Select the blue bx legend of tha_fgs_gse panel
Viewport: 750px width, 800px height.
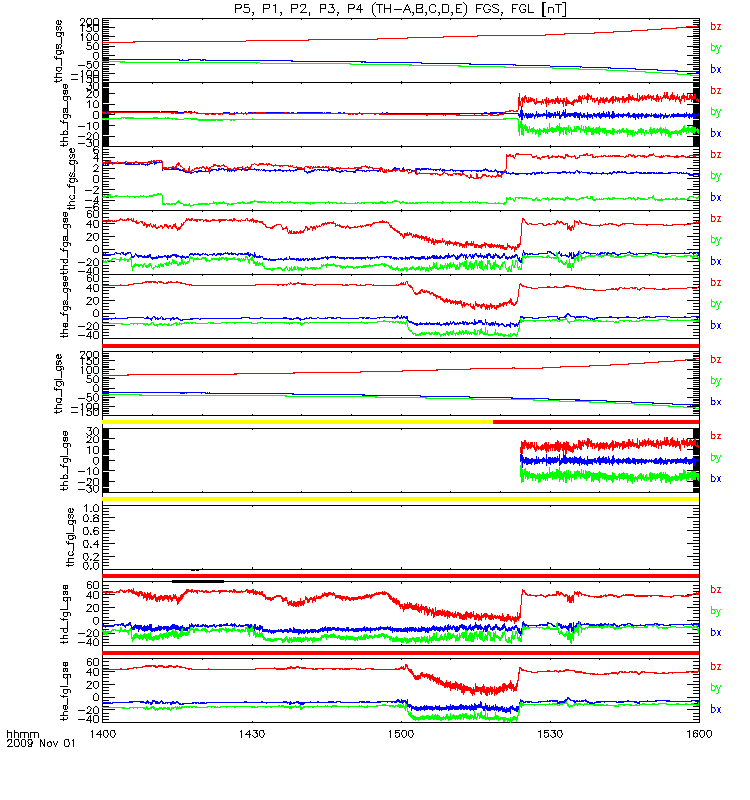(x=716, y=69)
